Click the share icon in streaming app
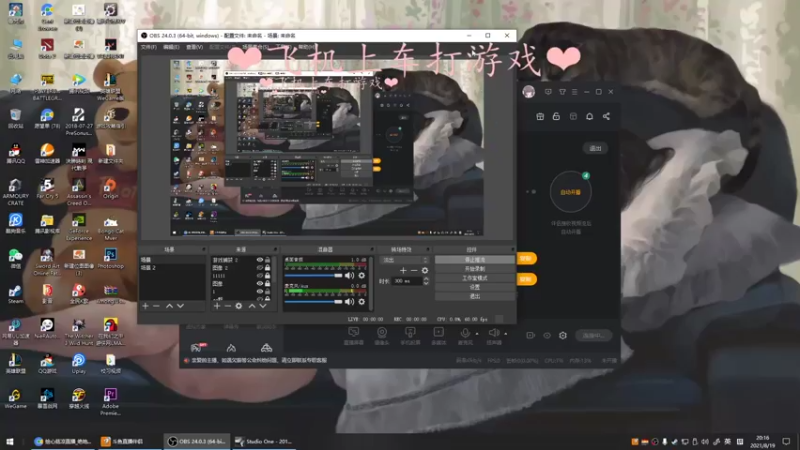The width and height of the screenshot is (800, 450). [606, 116]
